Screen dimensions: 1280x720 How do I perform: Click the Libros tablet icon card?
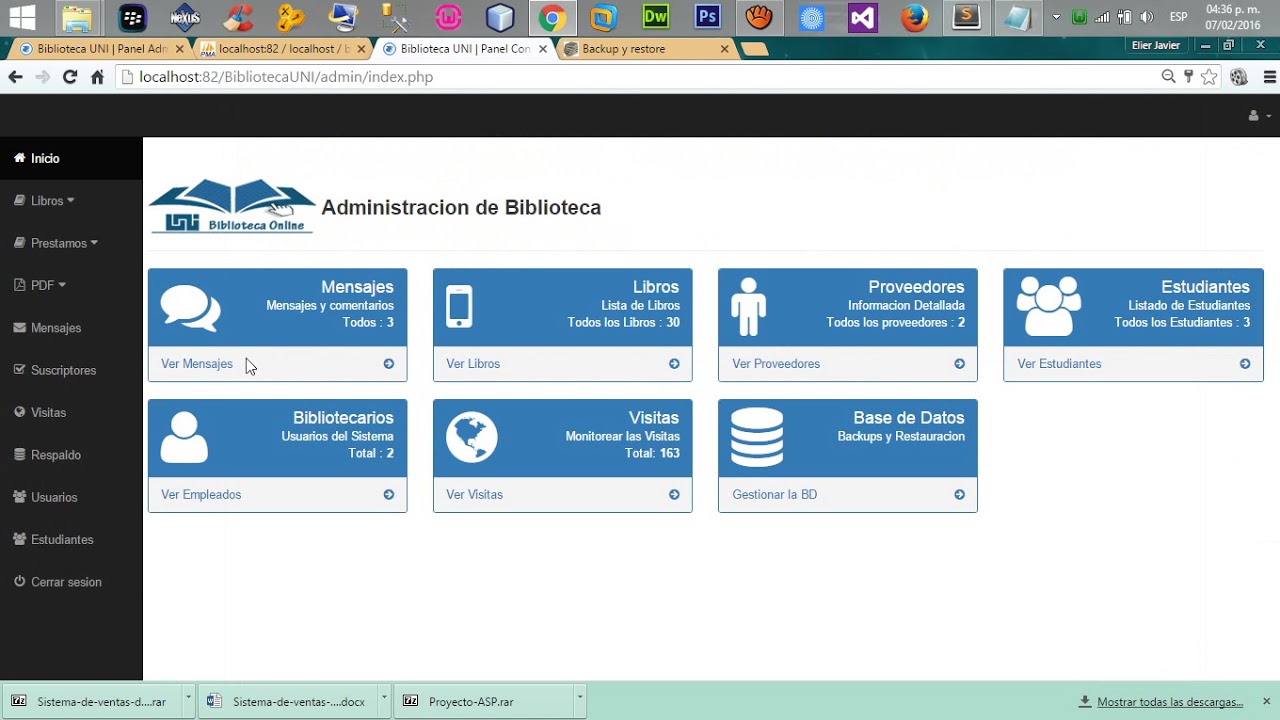coord(459,307)
